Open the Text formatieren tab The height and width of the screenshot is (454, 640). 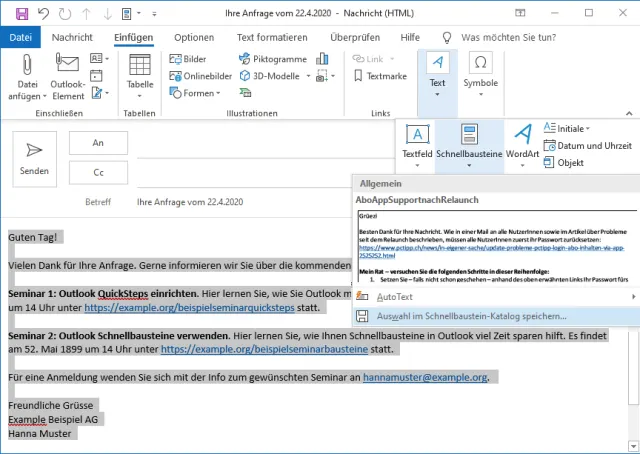coord(272,37)
